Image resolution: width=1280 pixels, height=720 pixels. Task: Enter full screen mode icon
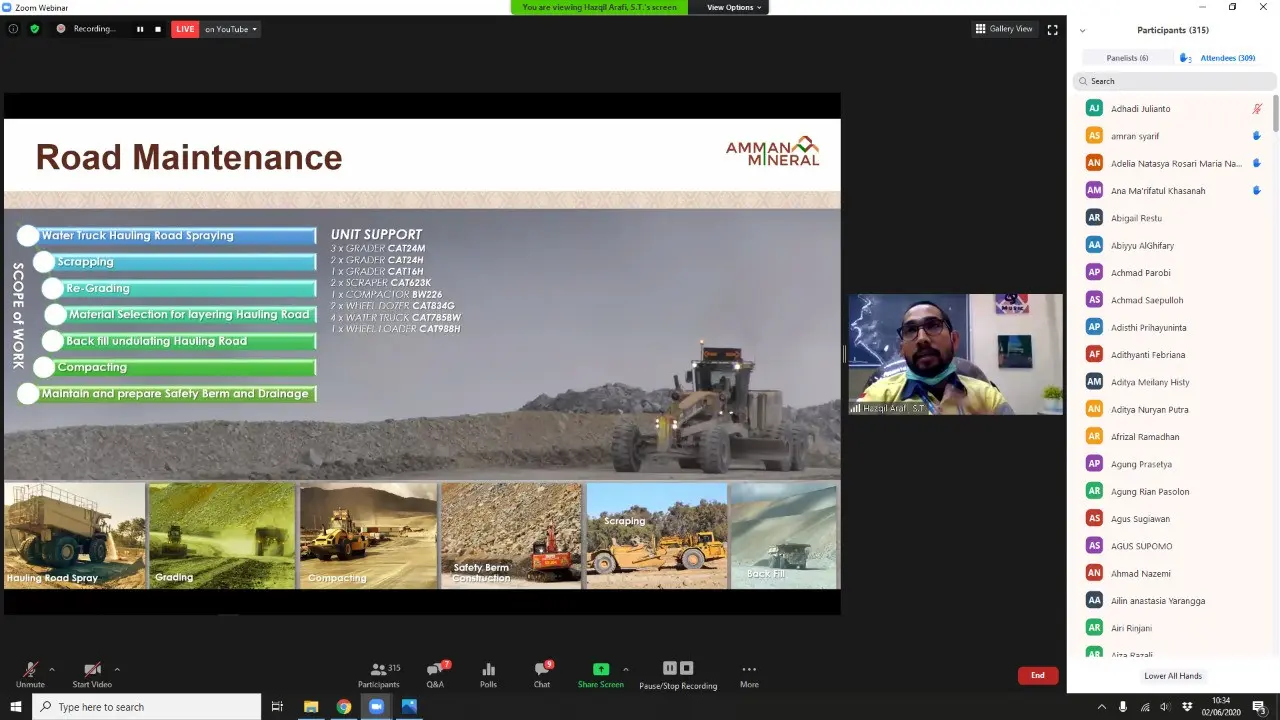point(1052,29)
